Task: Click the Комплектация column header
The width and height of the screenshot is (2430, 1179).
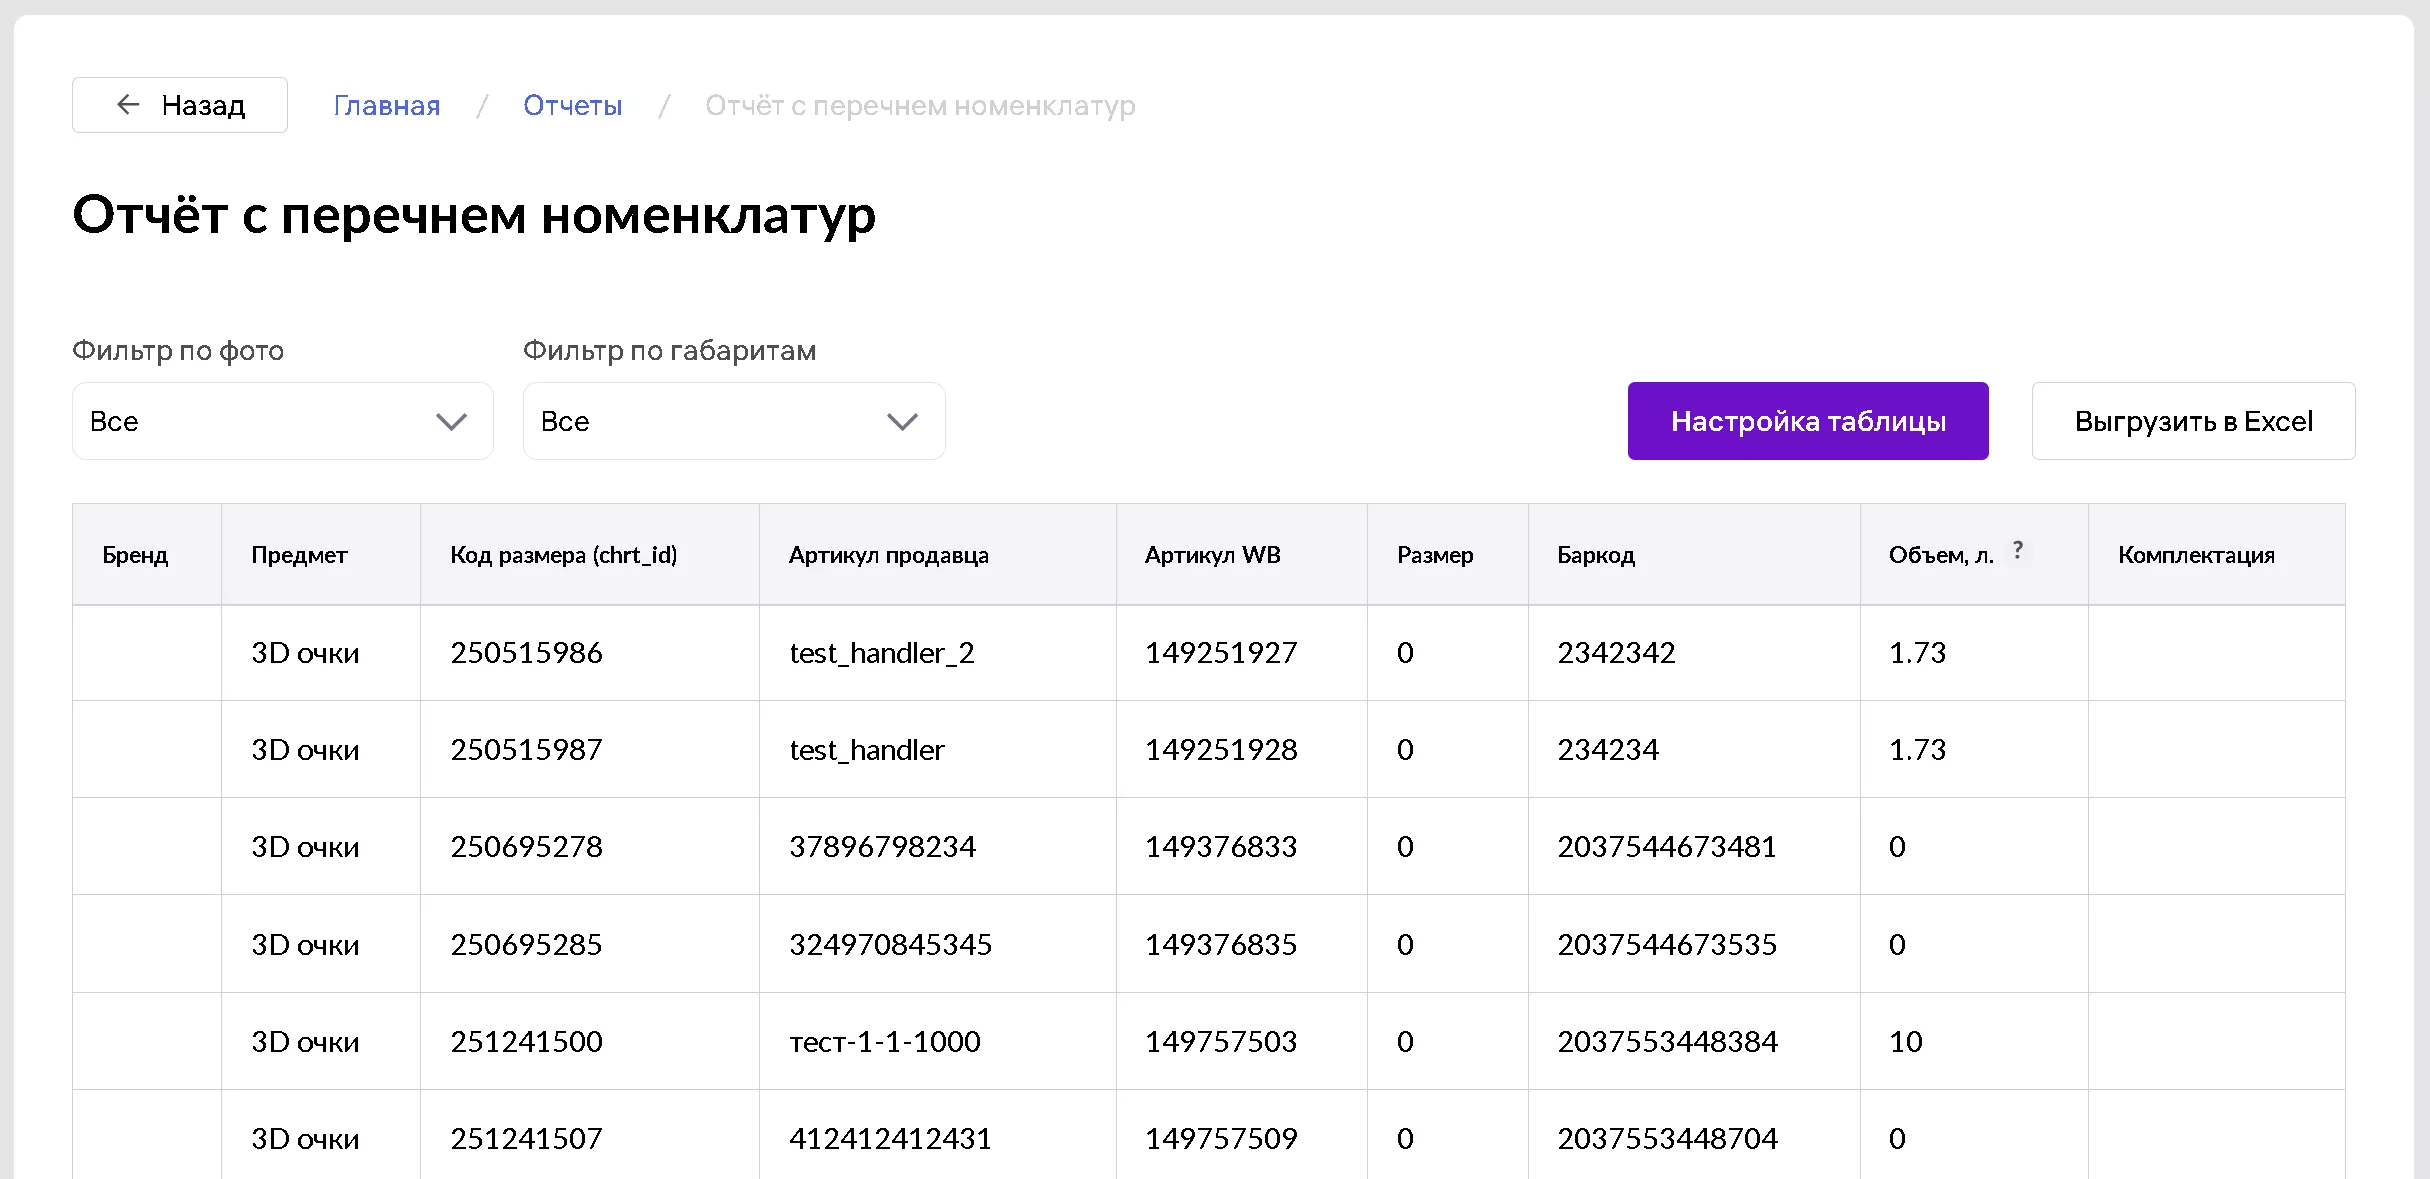Action: point(2195,555)
